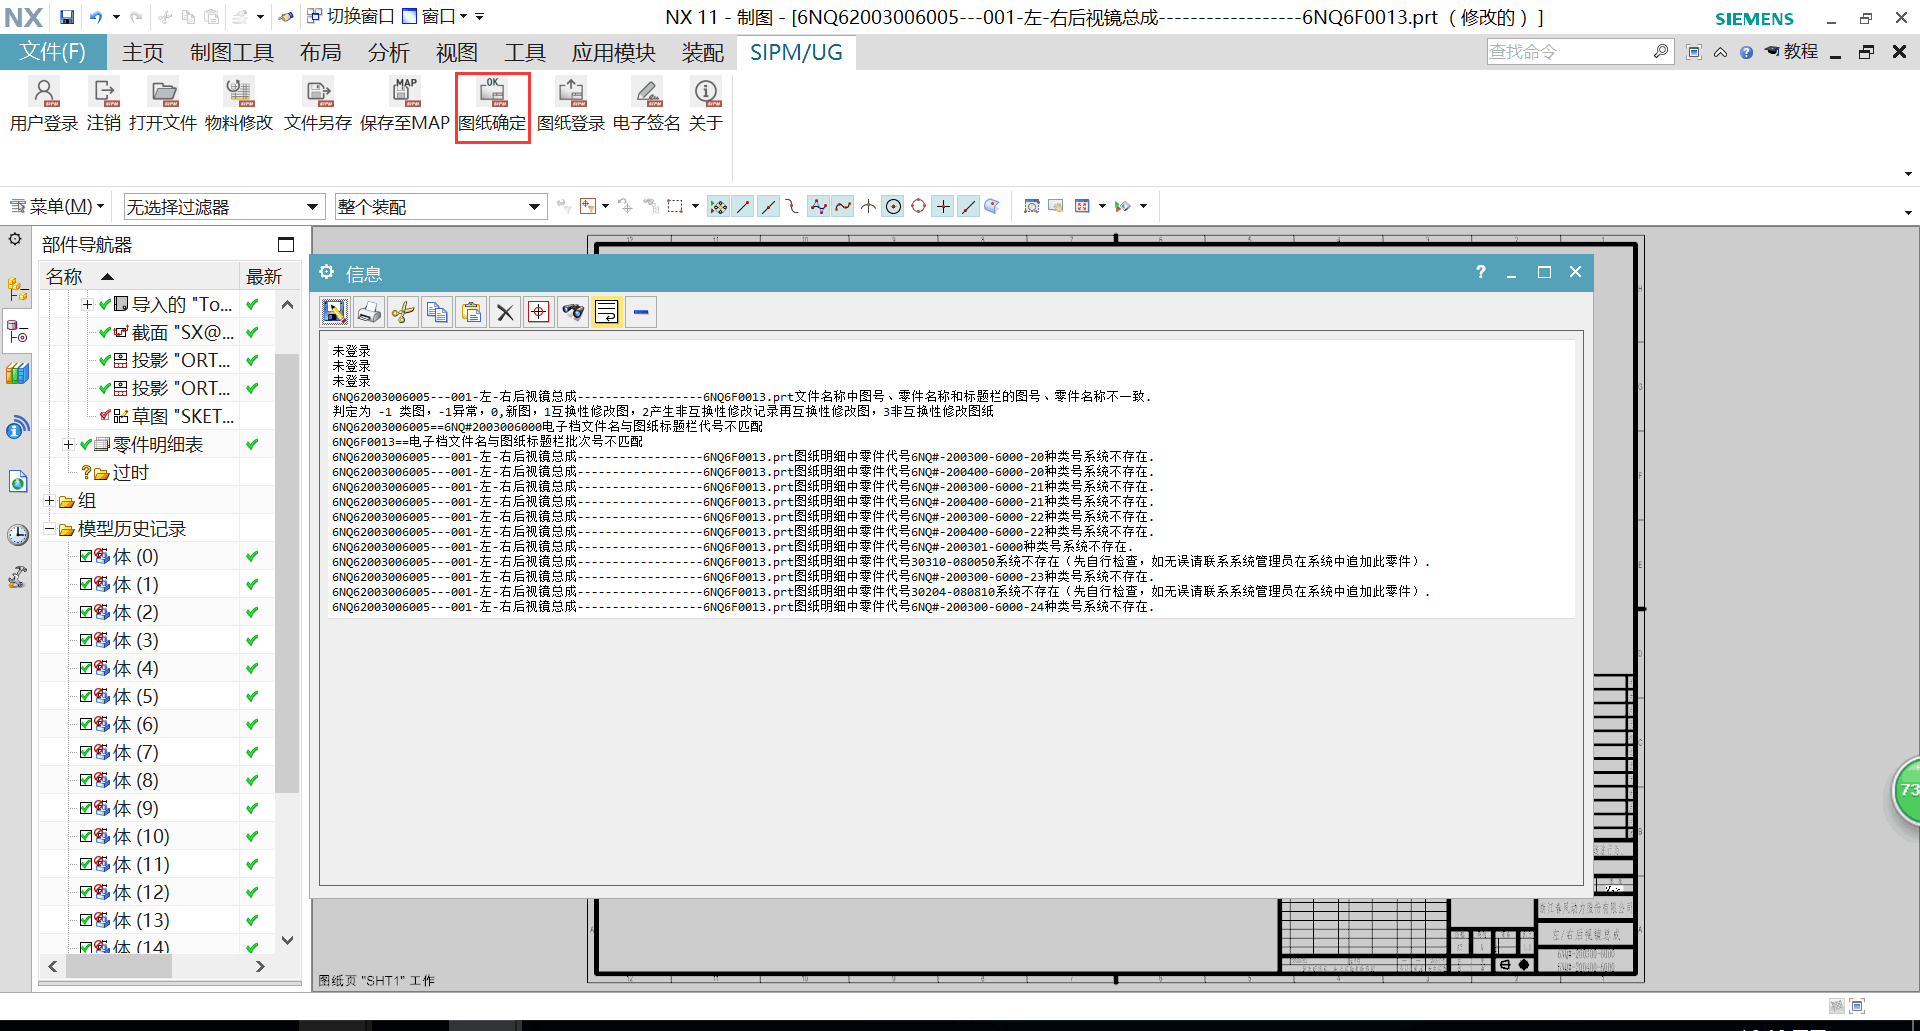Collapse the 模型历史记录 tree folder
Viewport: 1920px width, 1031px height.
point(49,529)
